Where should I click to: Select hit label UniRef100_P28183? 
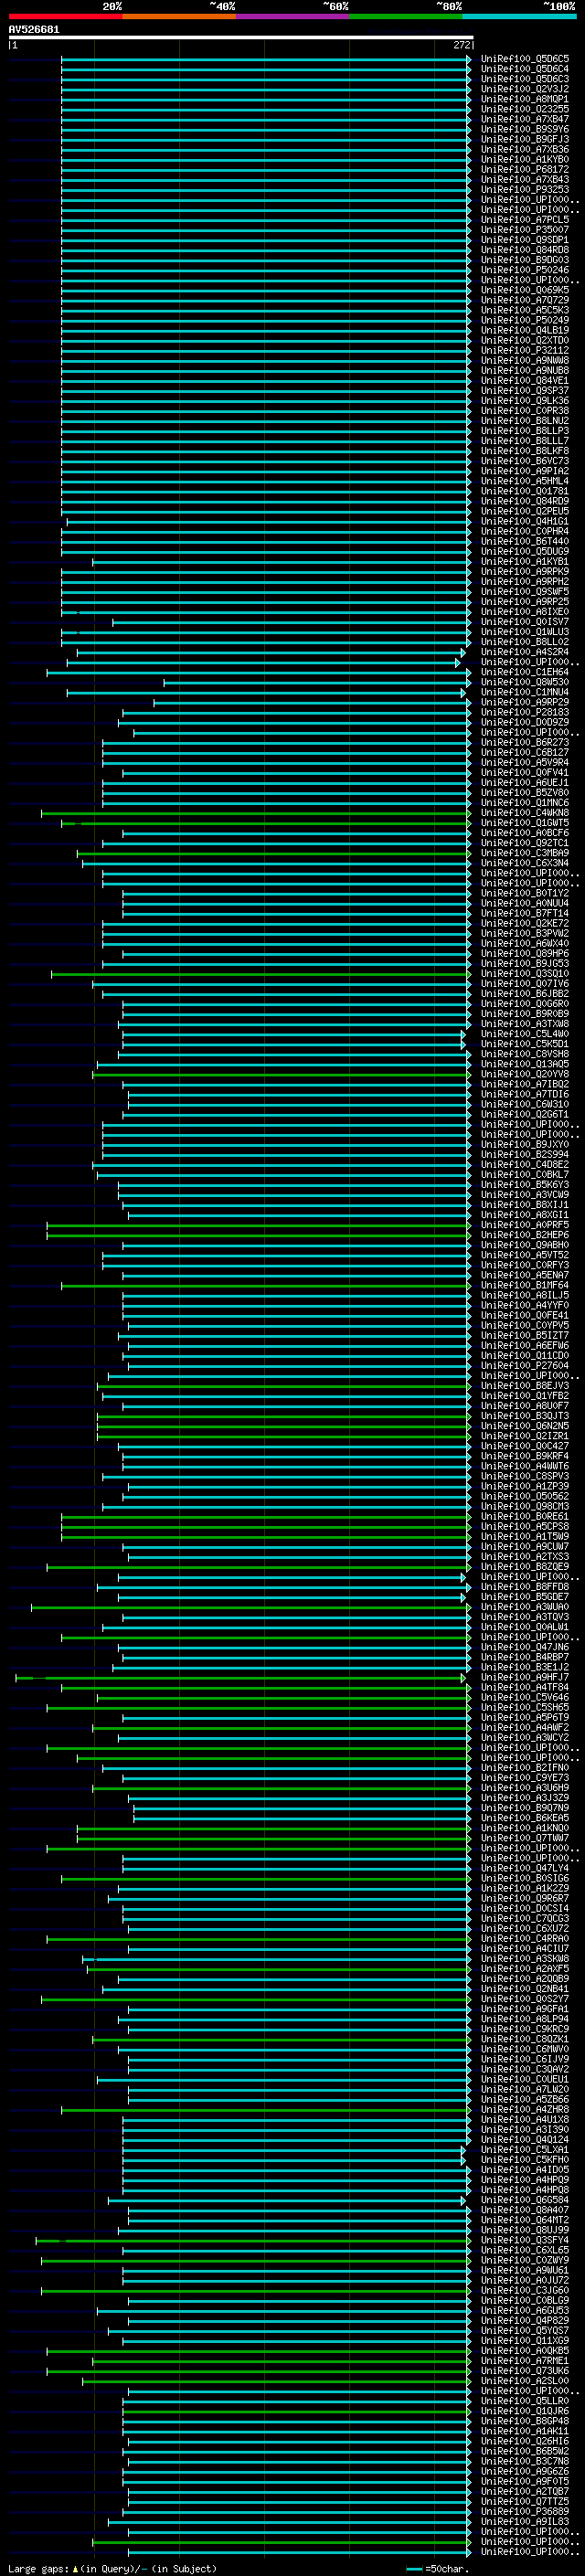pyautogui.click(x=524, y=713)
